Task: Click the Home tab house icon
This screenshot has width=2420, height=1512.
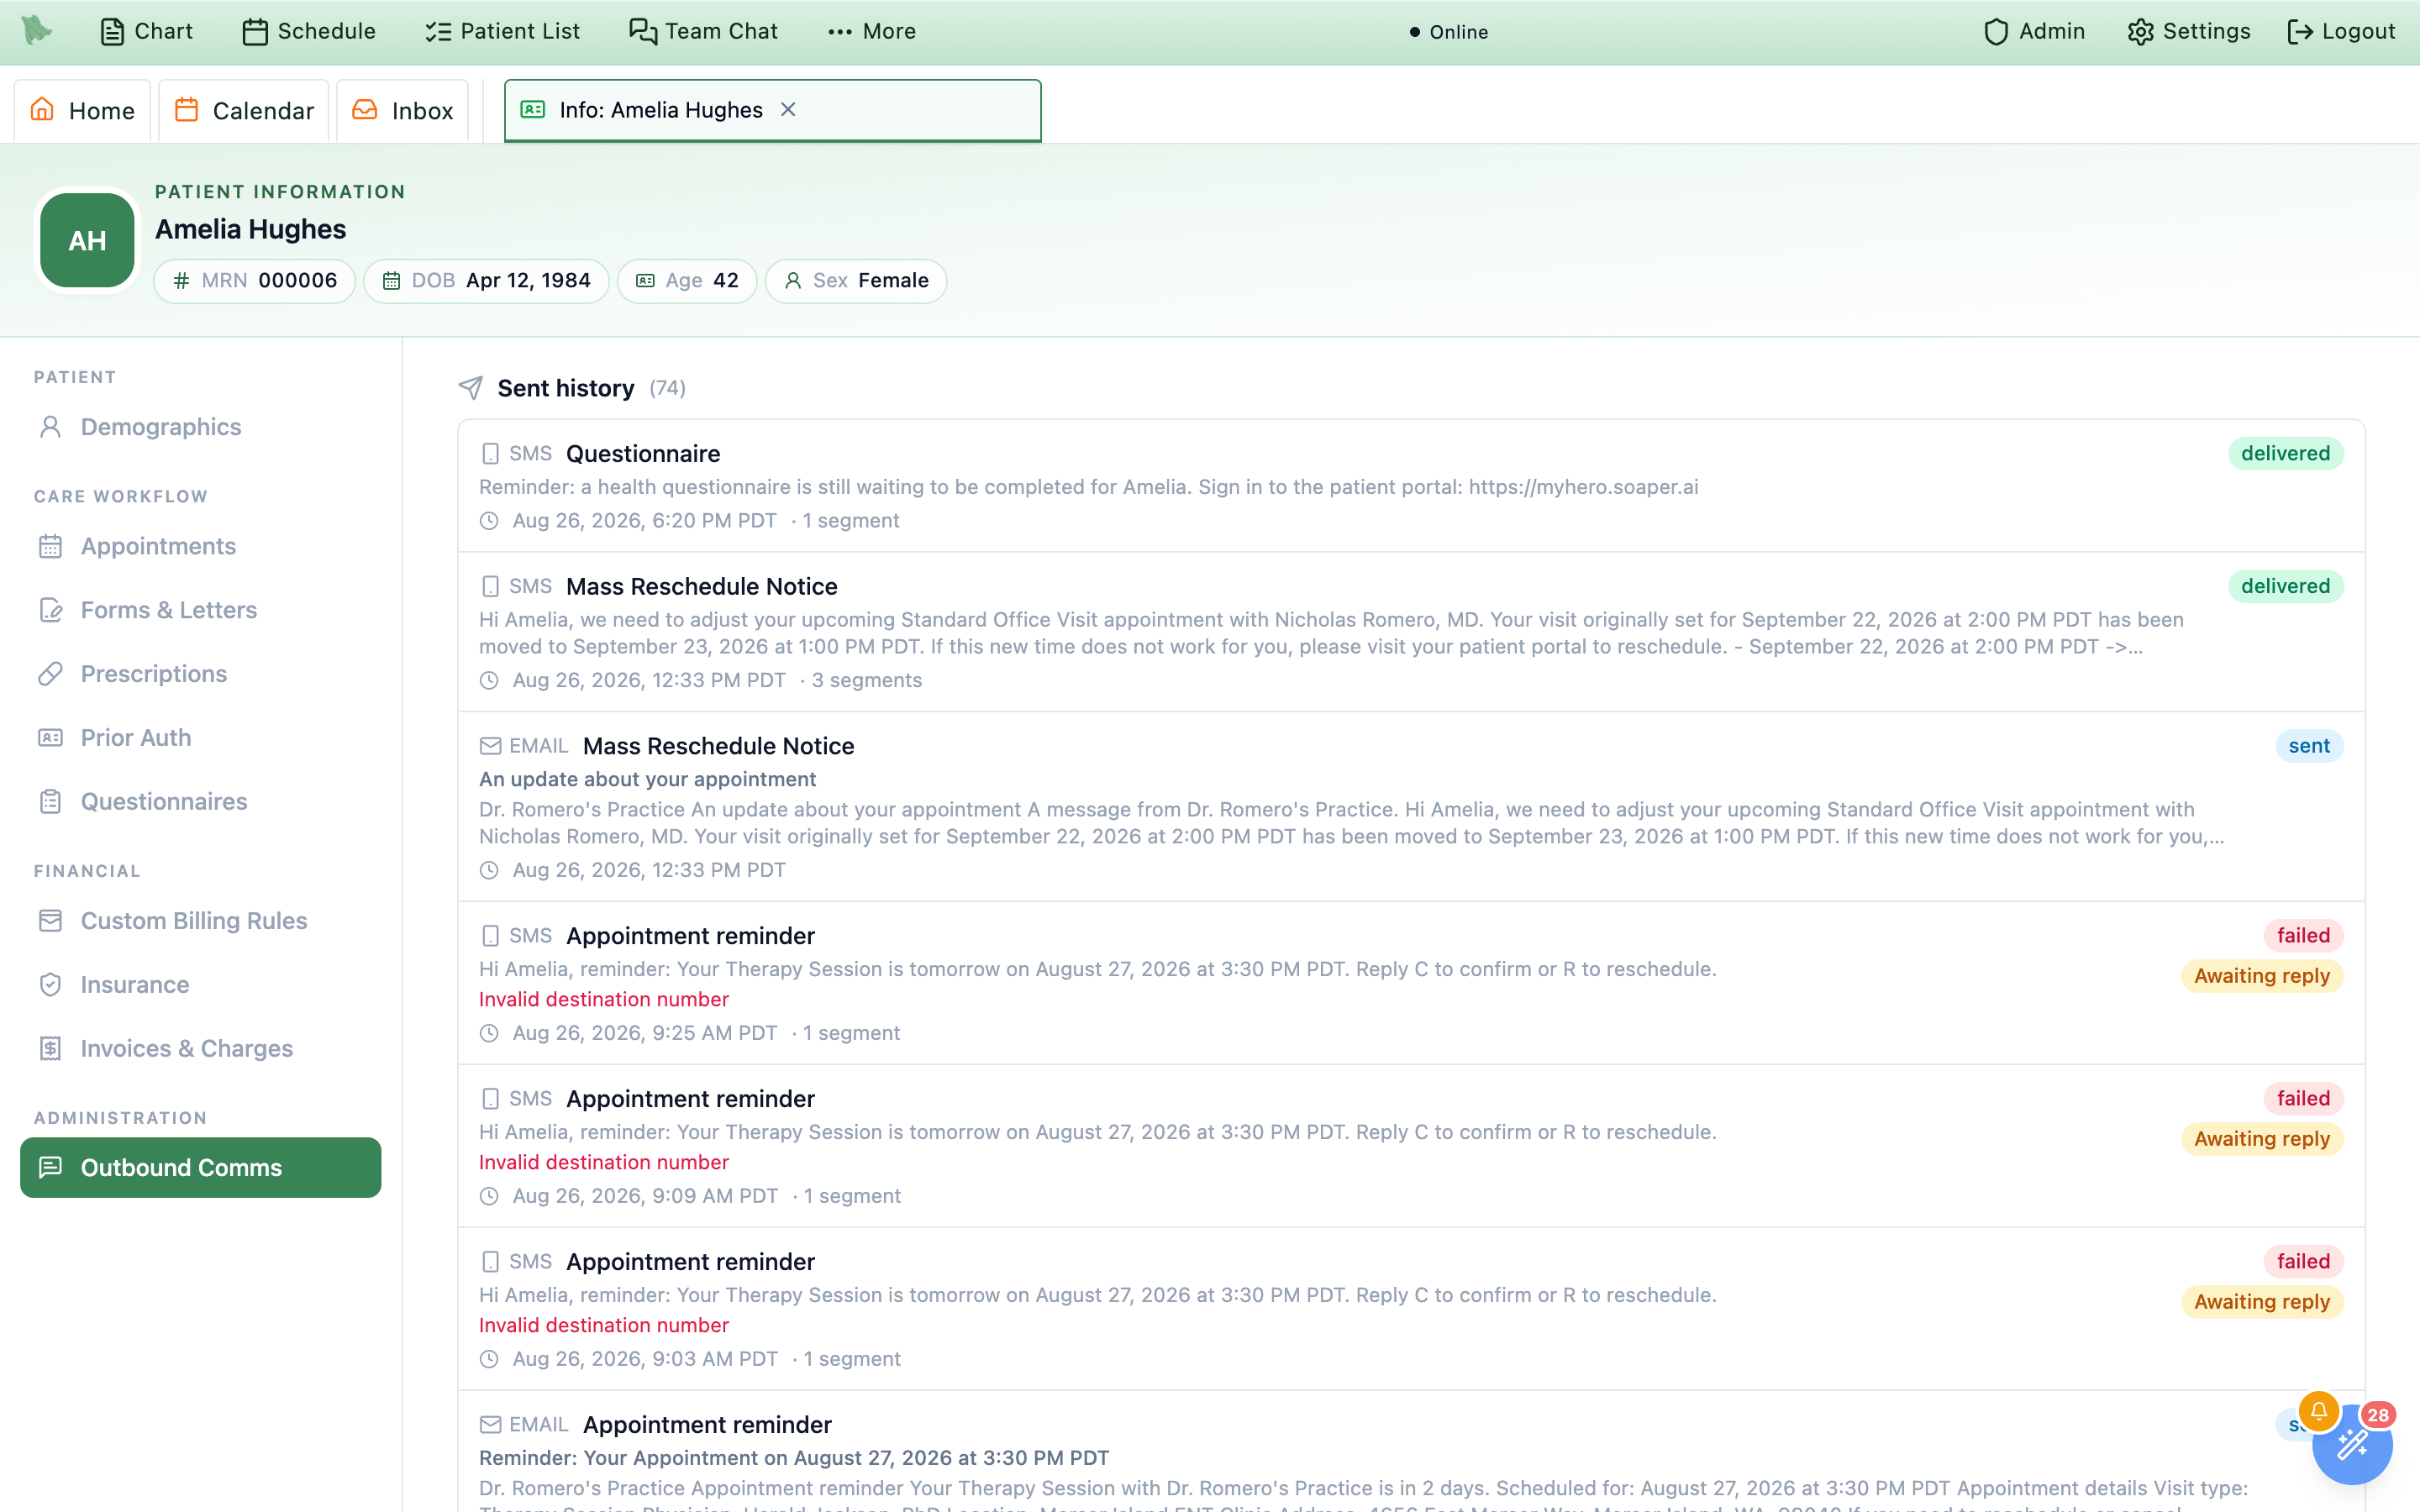Action: pos(42,109)
